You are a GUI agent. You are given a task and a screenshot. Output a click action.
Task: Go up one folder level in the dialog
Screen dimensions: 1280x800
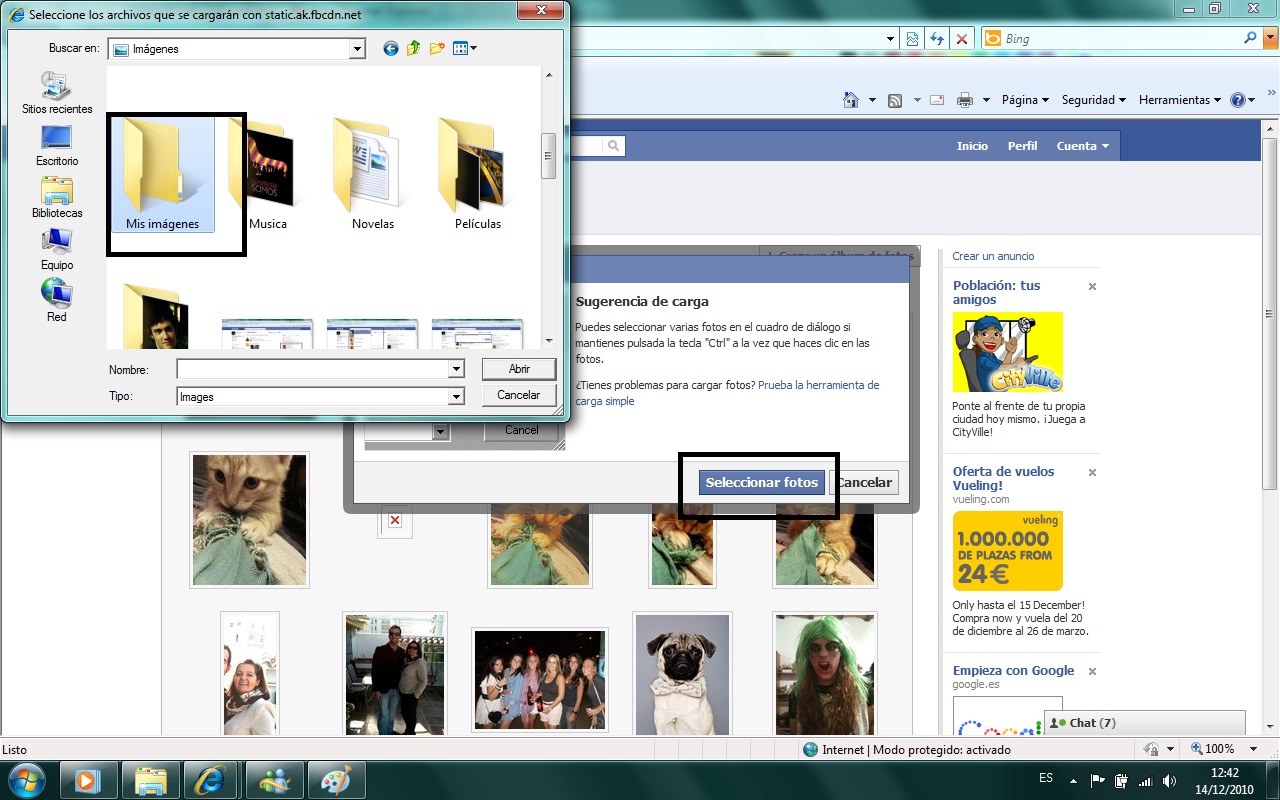(x=413, y=48)
